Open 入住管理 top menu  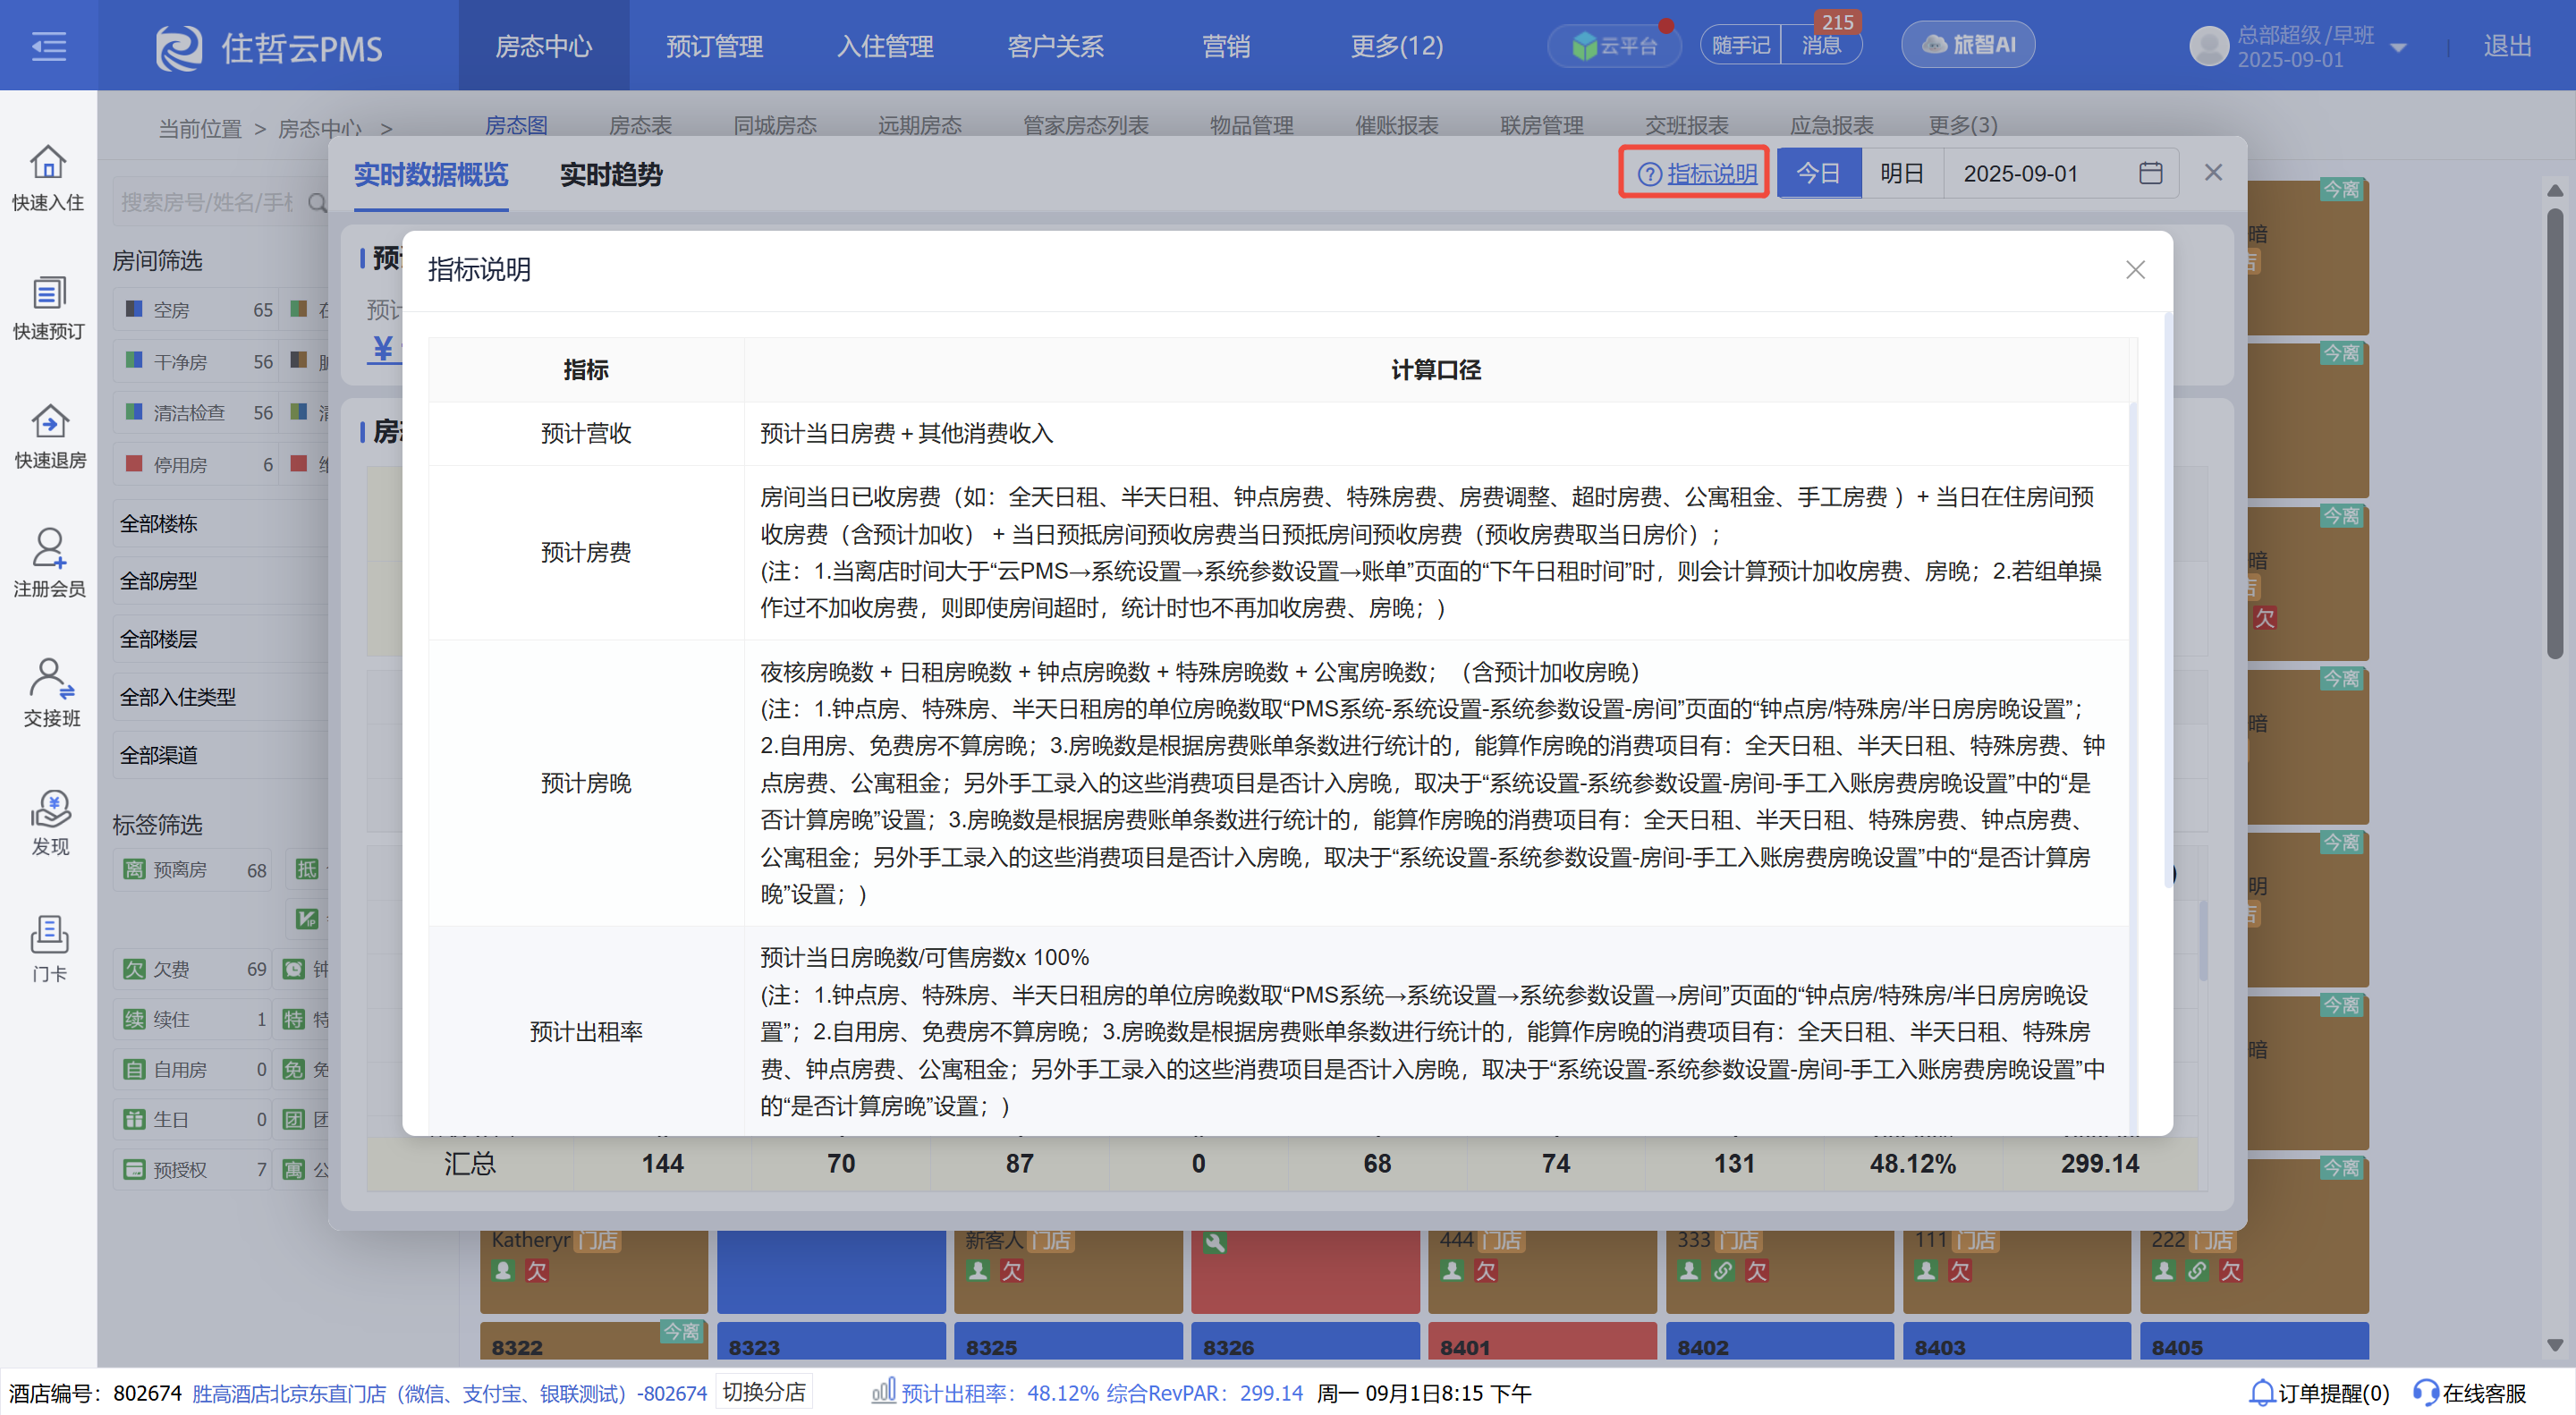(x=885, y=46)
